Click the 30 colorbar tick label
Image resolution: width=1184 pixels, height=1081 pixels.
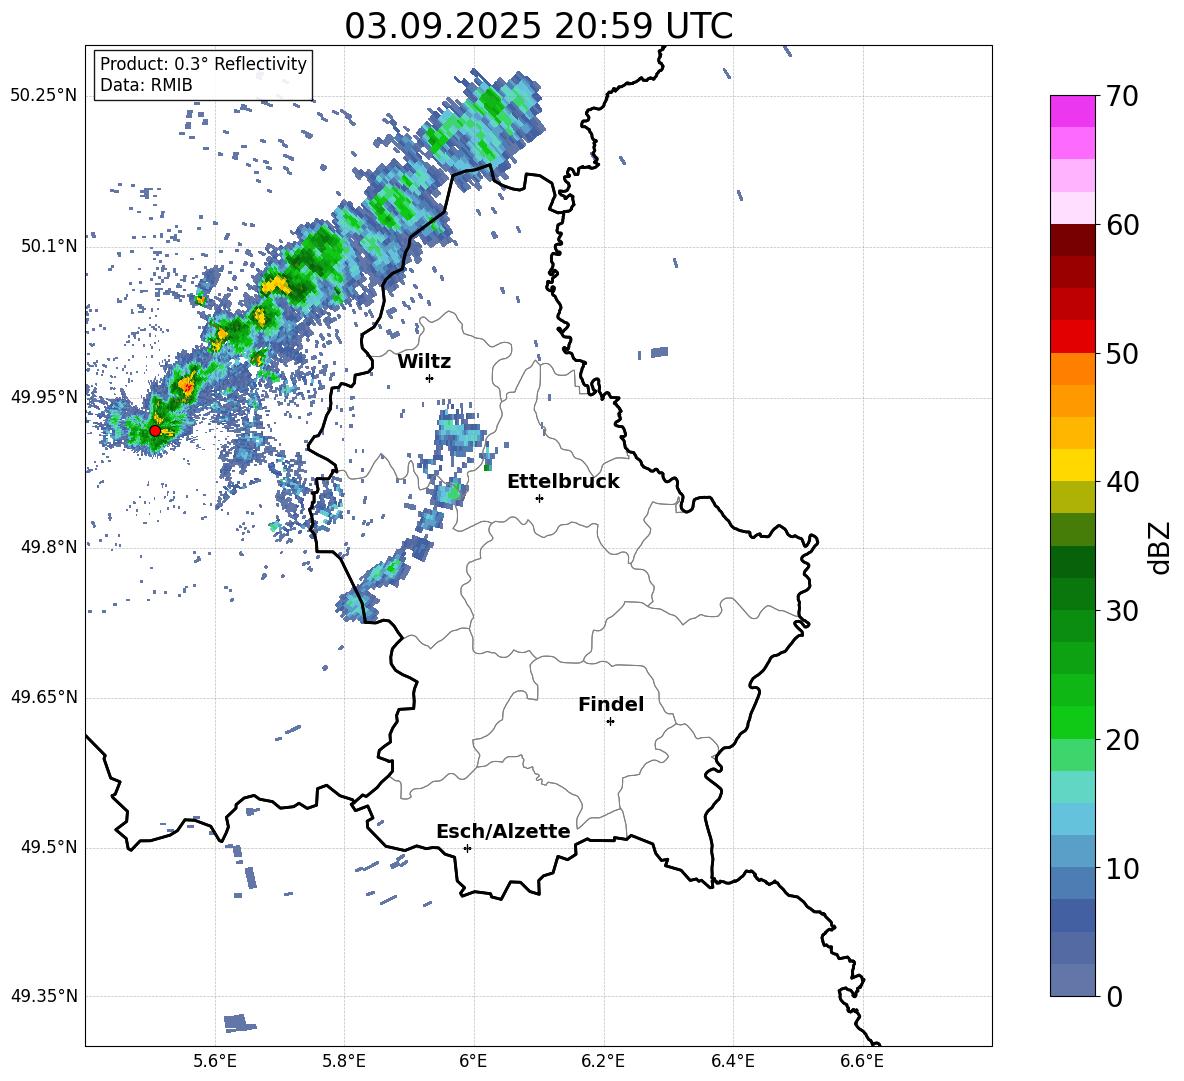click(1122, 611)
